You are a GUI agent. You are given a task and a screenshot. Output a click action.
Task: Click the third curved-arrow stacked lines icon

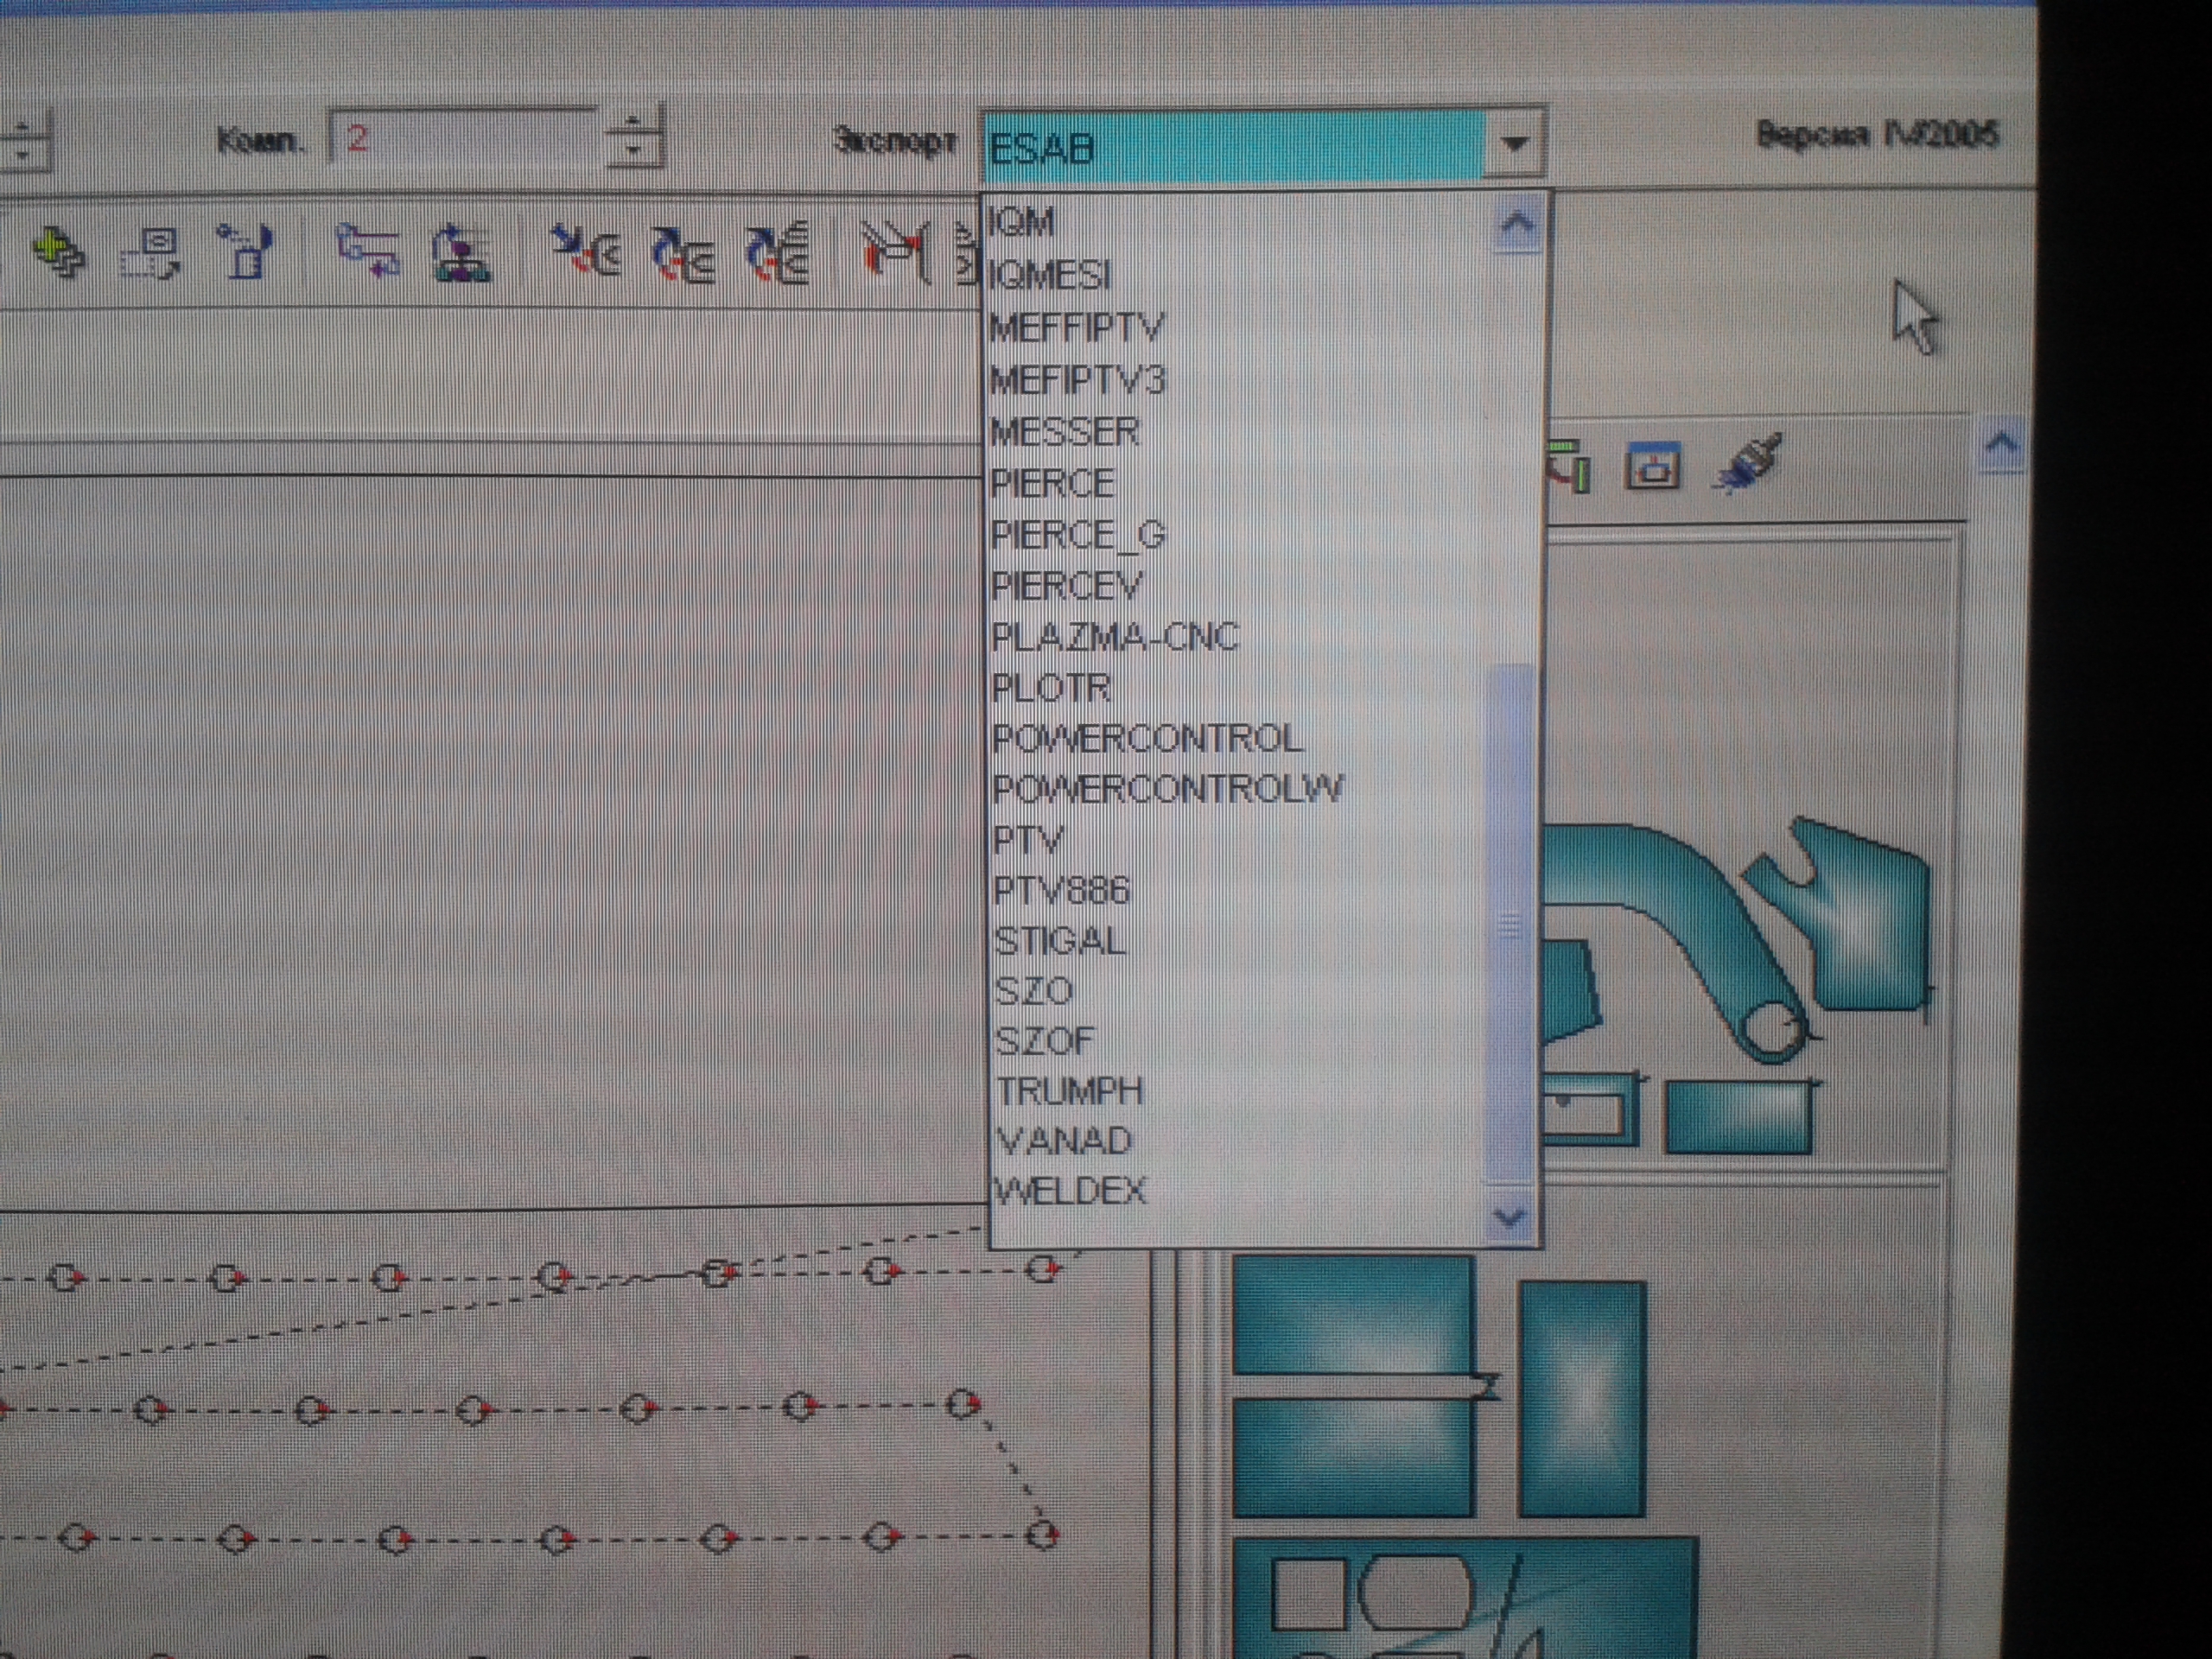[x=778, y=252]
